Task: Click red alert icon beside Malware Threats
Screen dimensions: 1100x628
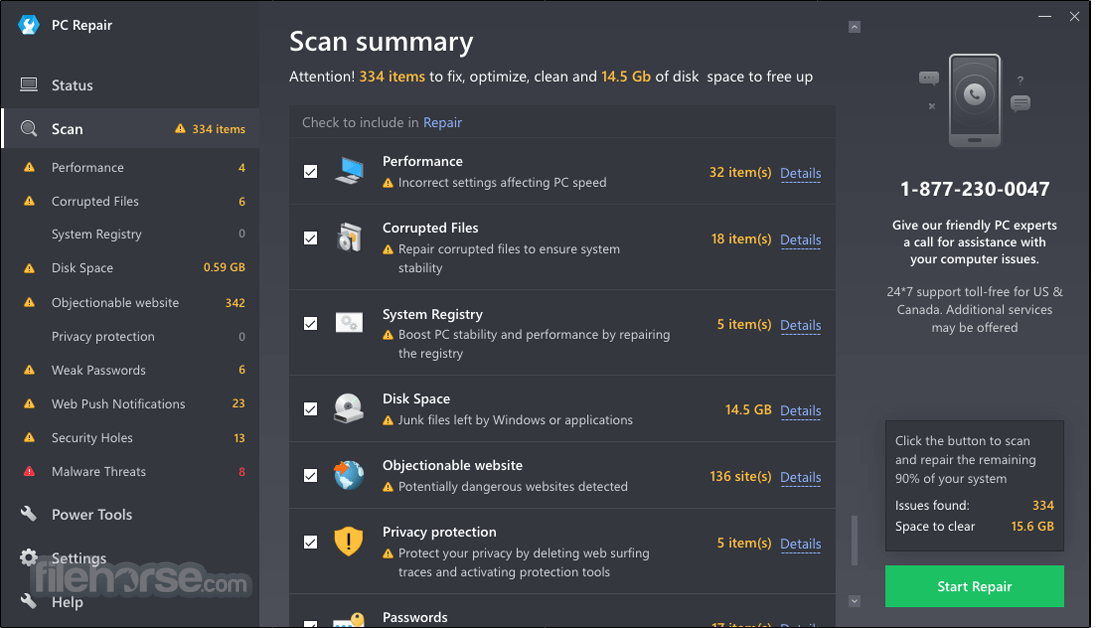Action: point(29,472)
